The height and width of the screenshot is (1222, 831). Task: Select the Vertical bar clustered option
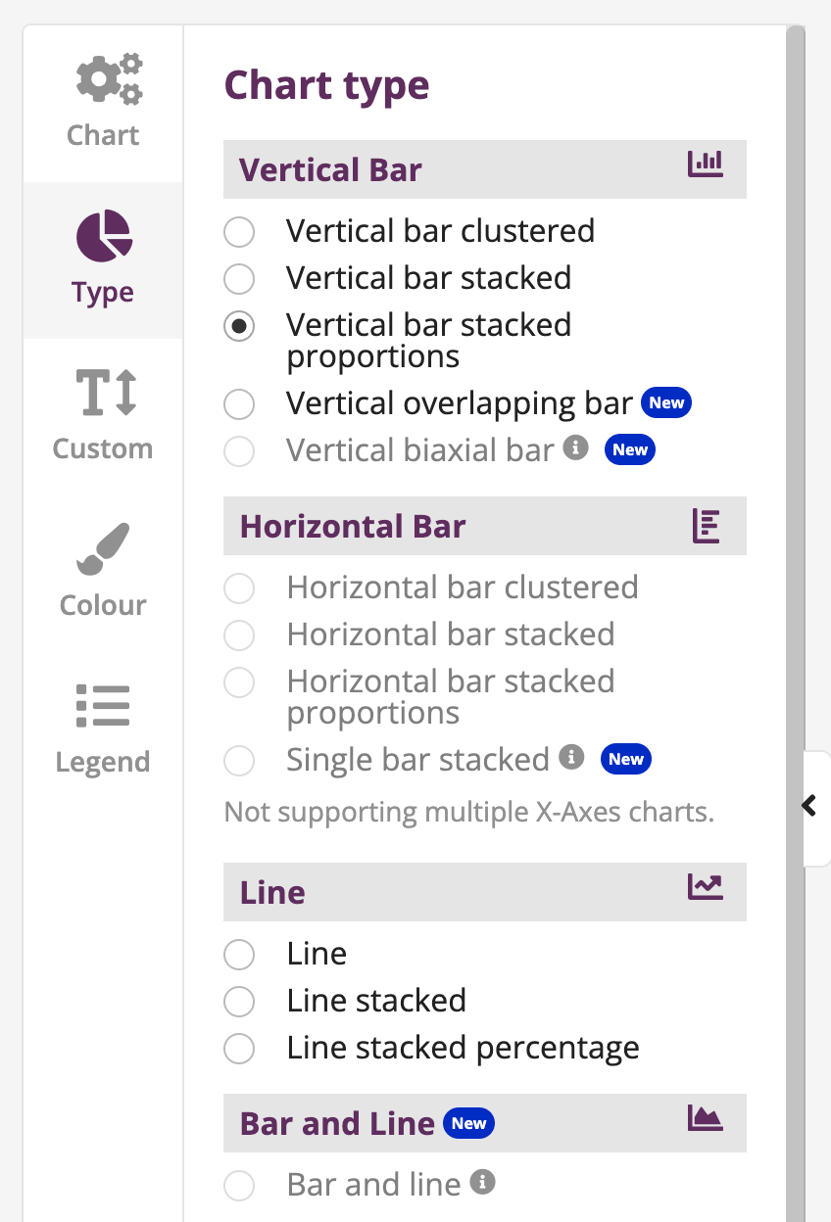[x=239, y=231]
